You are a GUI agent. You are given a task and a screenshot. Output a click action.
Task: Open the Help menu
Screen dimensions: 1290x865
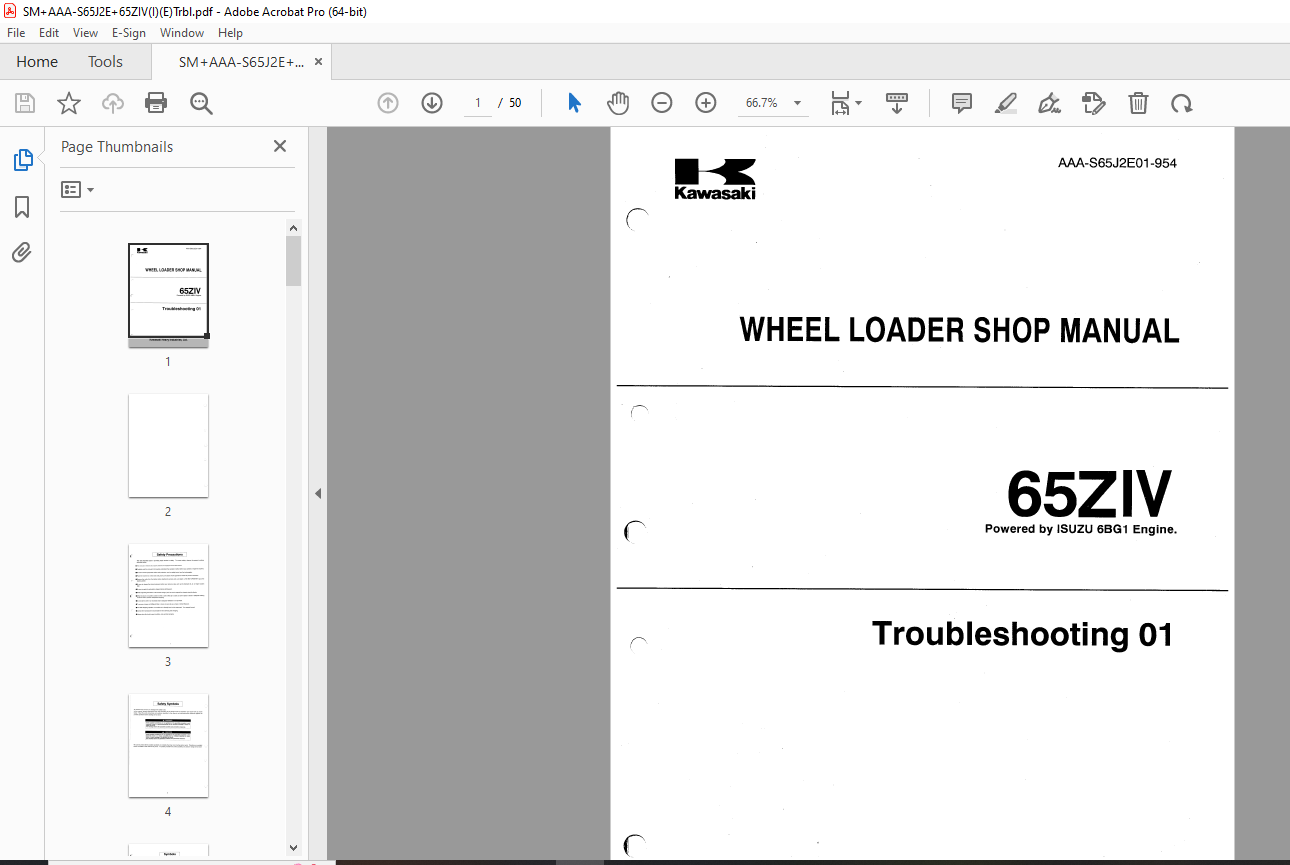pyautogui.click(x=230, y=33)
